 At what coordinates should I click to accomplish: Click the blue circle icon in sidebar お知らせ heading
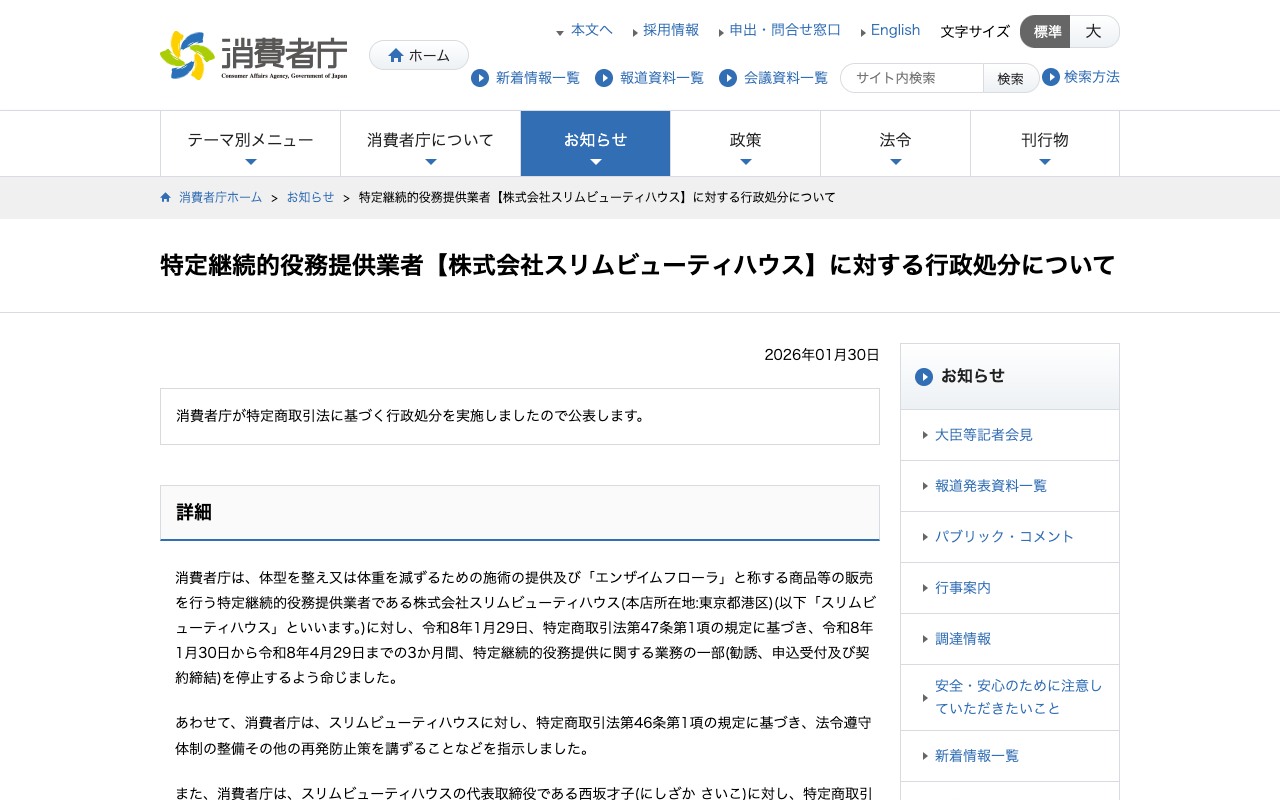click(x=924, y=377)
